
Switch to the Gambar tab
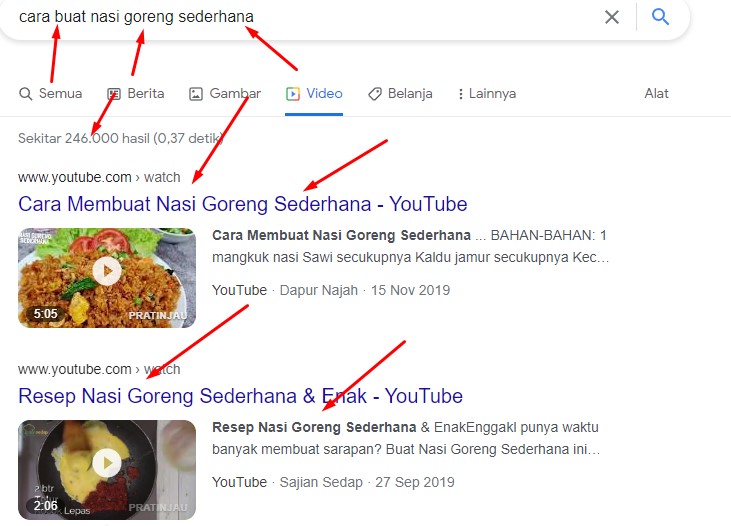(x=235, y=94)
